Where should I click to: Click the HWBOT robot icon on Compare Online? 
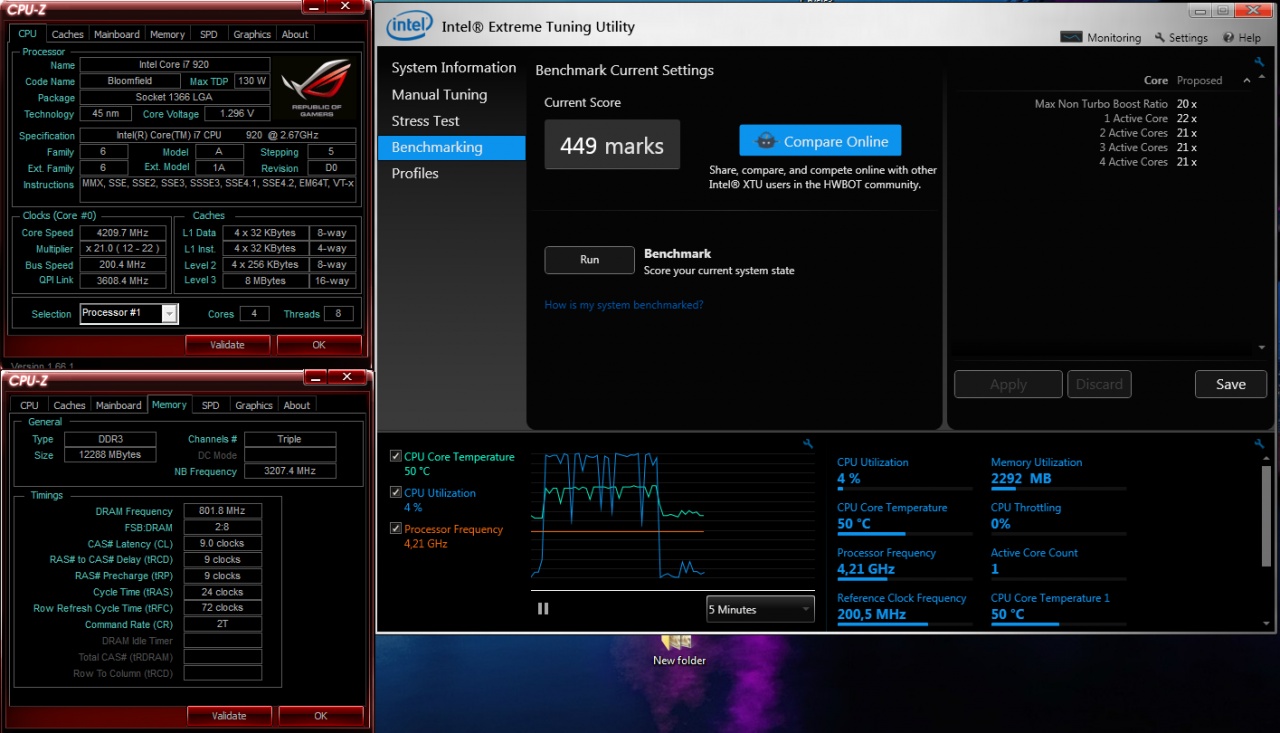click(767, 141)
